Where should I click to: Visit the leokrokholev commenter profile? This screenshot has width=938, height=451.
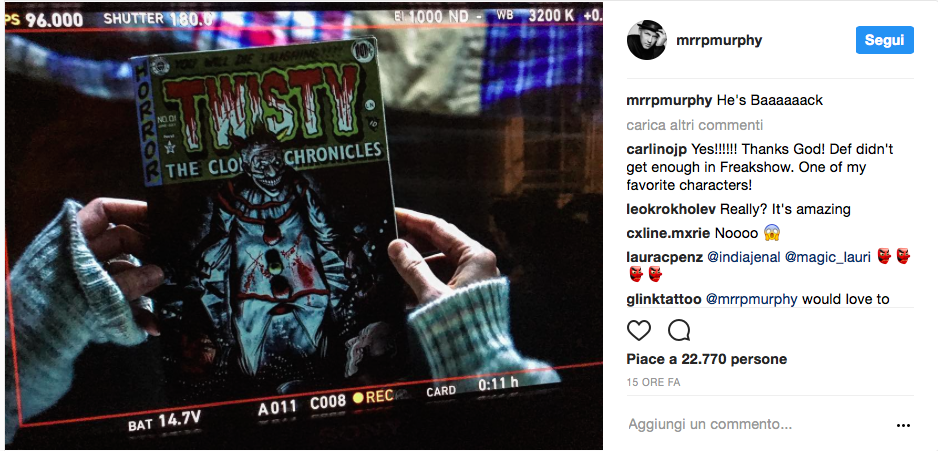[671, 209]
